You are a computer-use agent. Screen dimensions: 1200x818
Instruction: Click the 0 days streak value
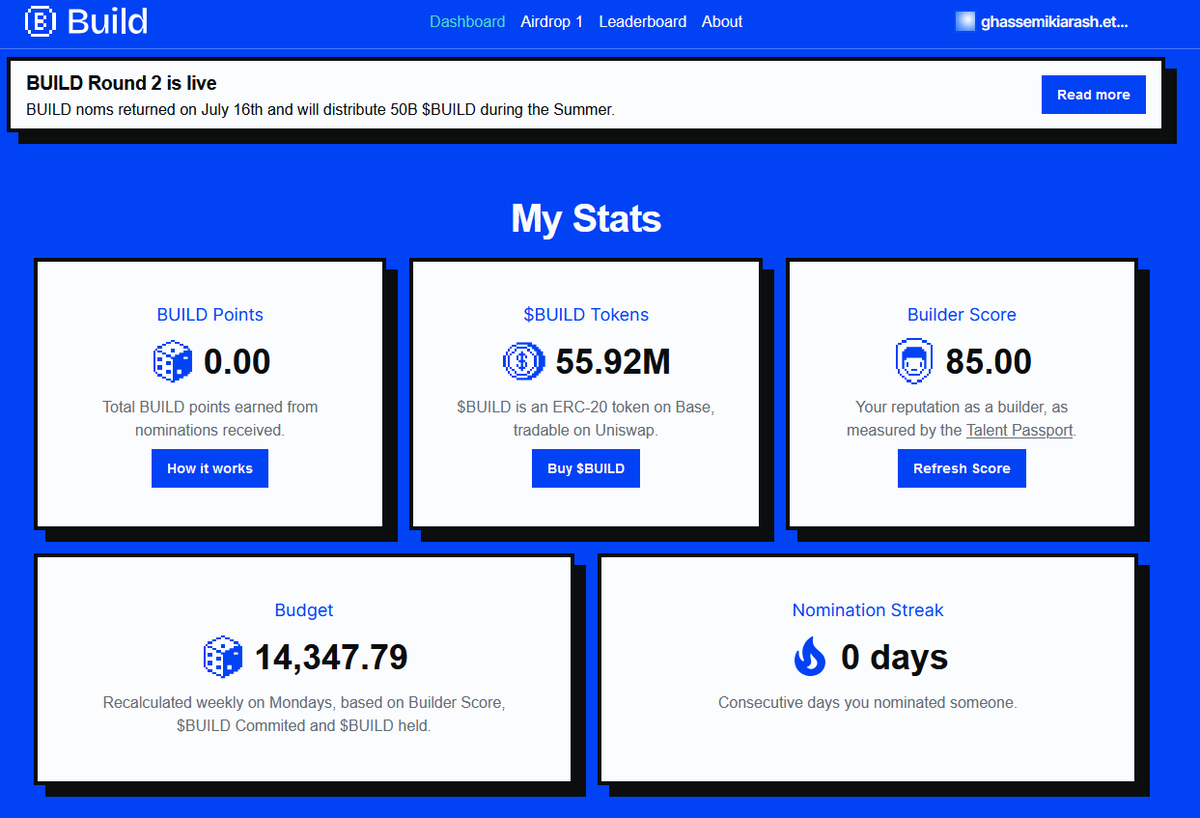click(894, 658)
